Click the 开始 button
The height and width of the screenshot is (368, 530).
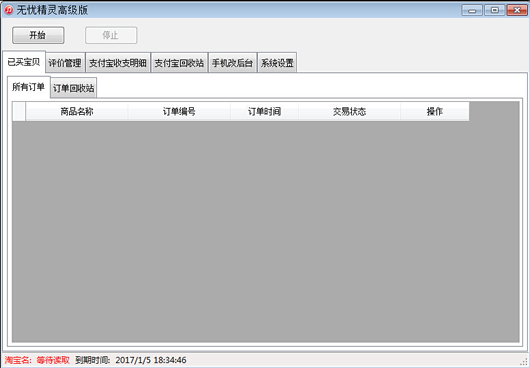click(x=38, y=35)
